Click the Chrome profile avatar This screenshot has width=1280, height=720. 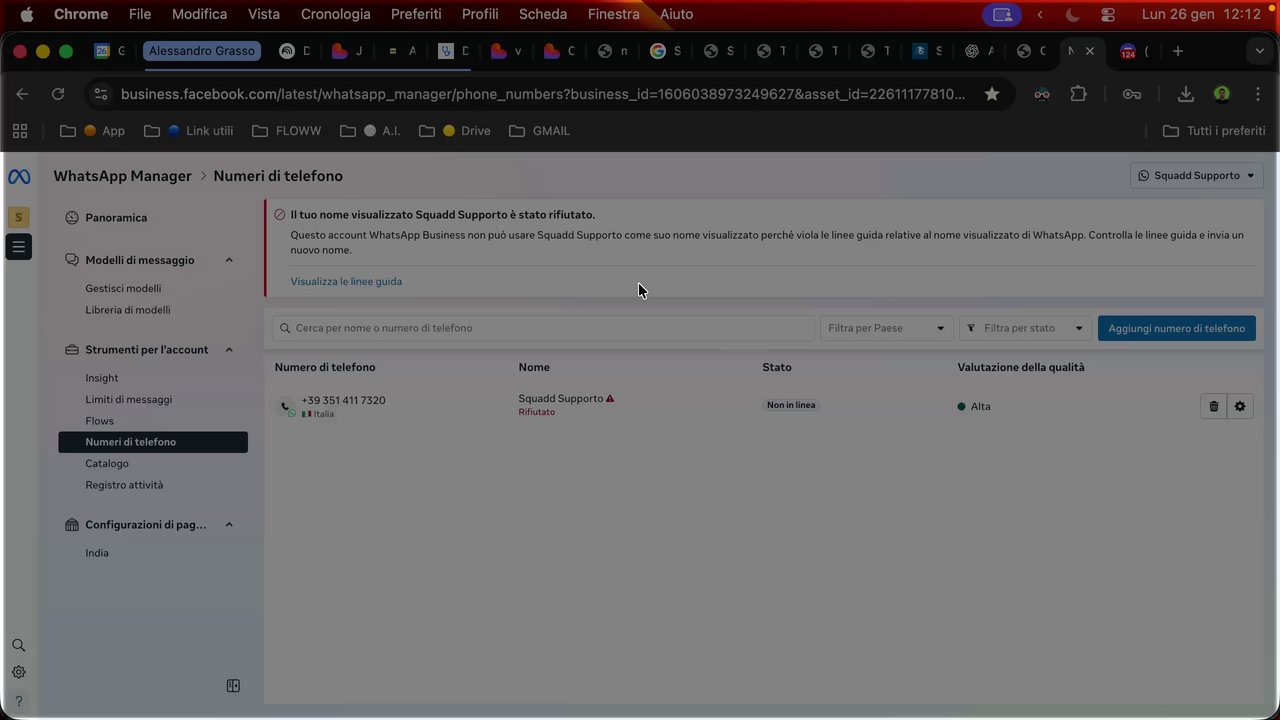(x=1222, y=94)
